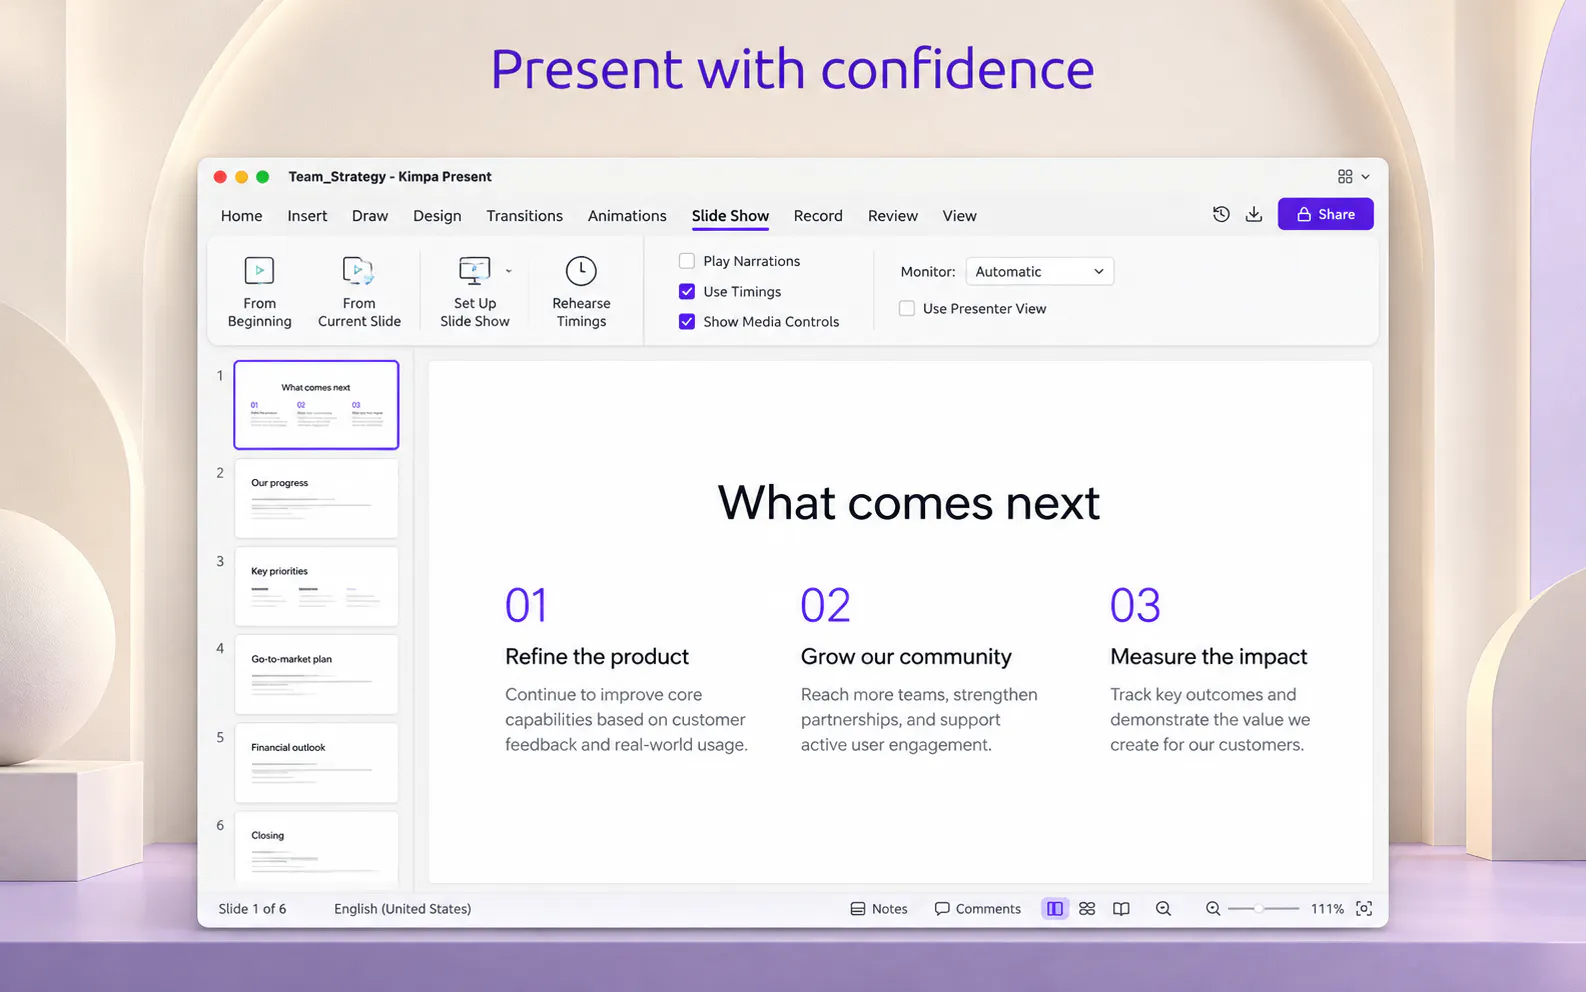The height and width of the screenshot is (992, 1586).
Task: Go to the Animations tab
Action: point(627,215)
